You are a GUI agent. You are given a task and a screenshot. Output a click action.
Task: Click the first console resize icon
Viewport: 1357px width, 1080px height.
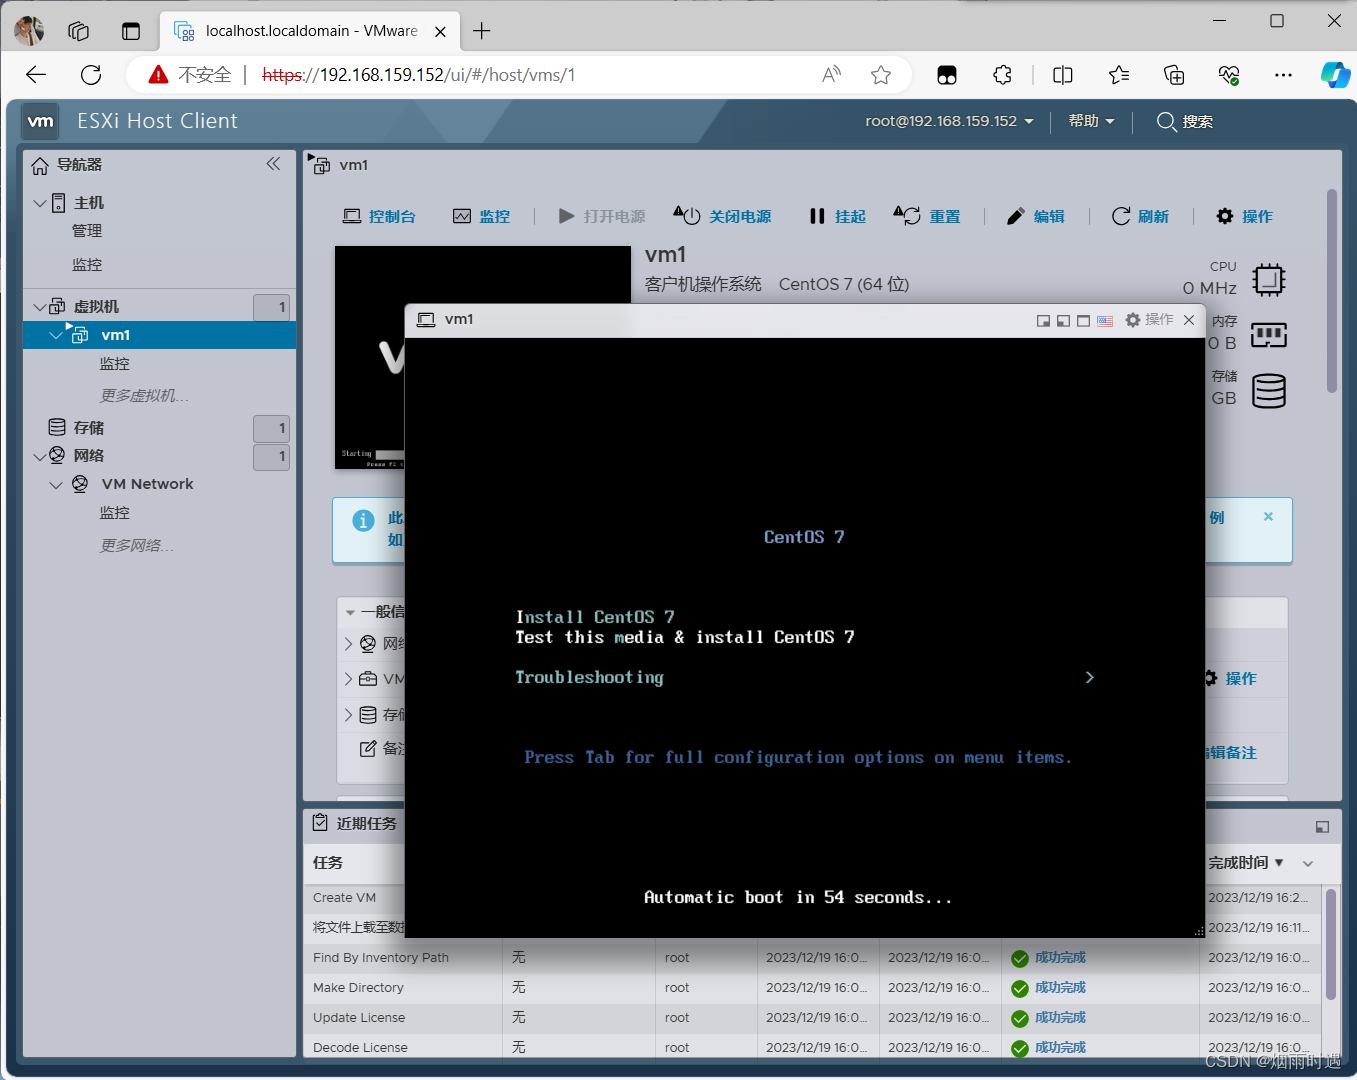[x=1044, y=321]
